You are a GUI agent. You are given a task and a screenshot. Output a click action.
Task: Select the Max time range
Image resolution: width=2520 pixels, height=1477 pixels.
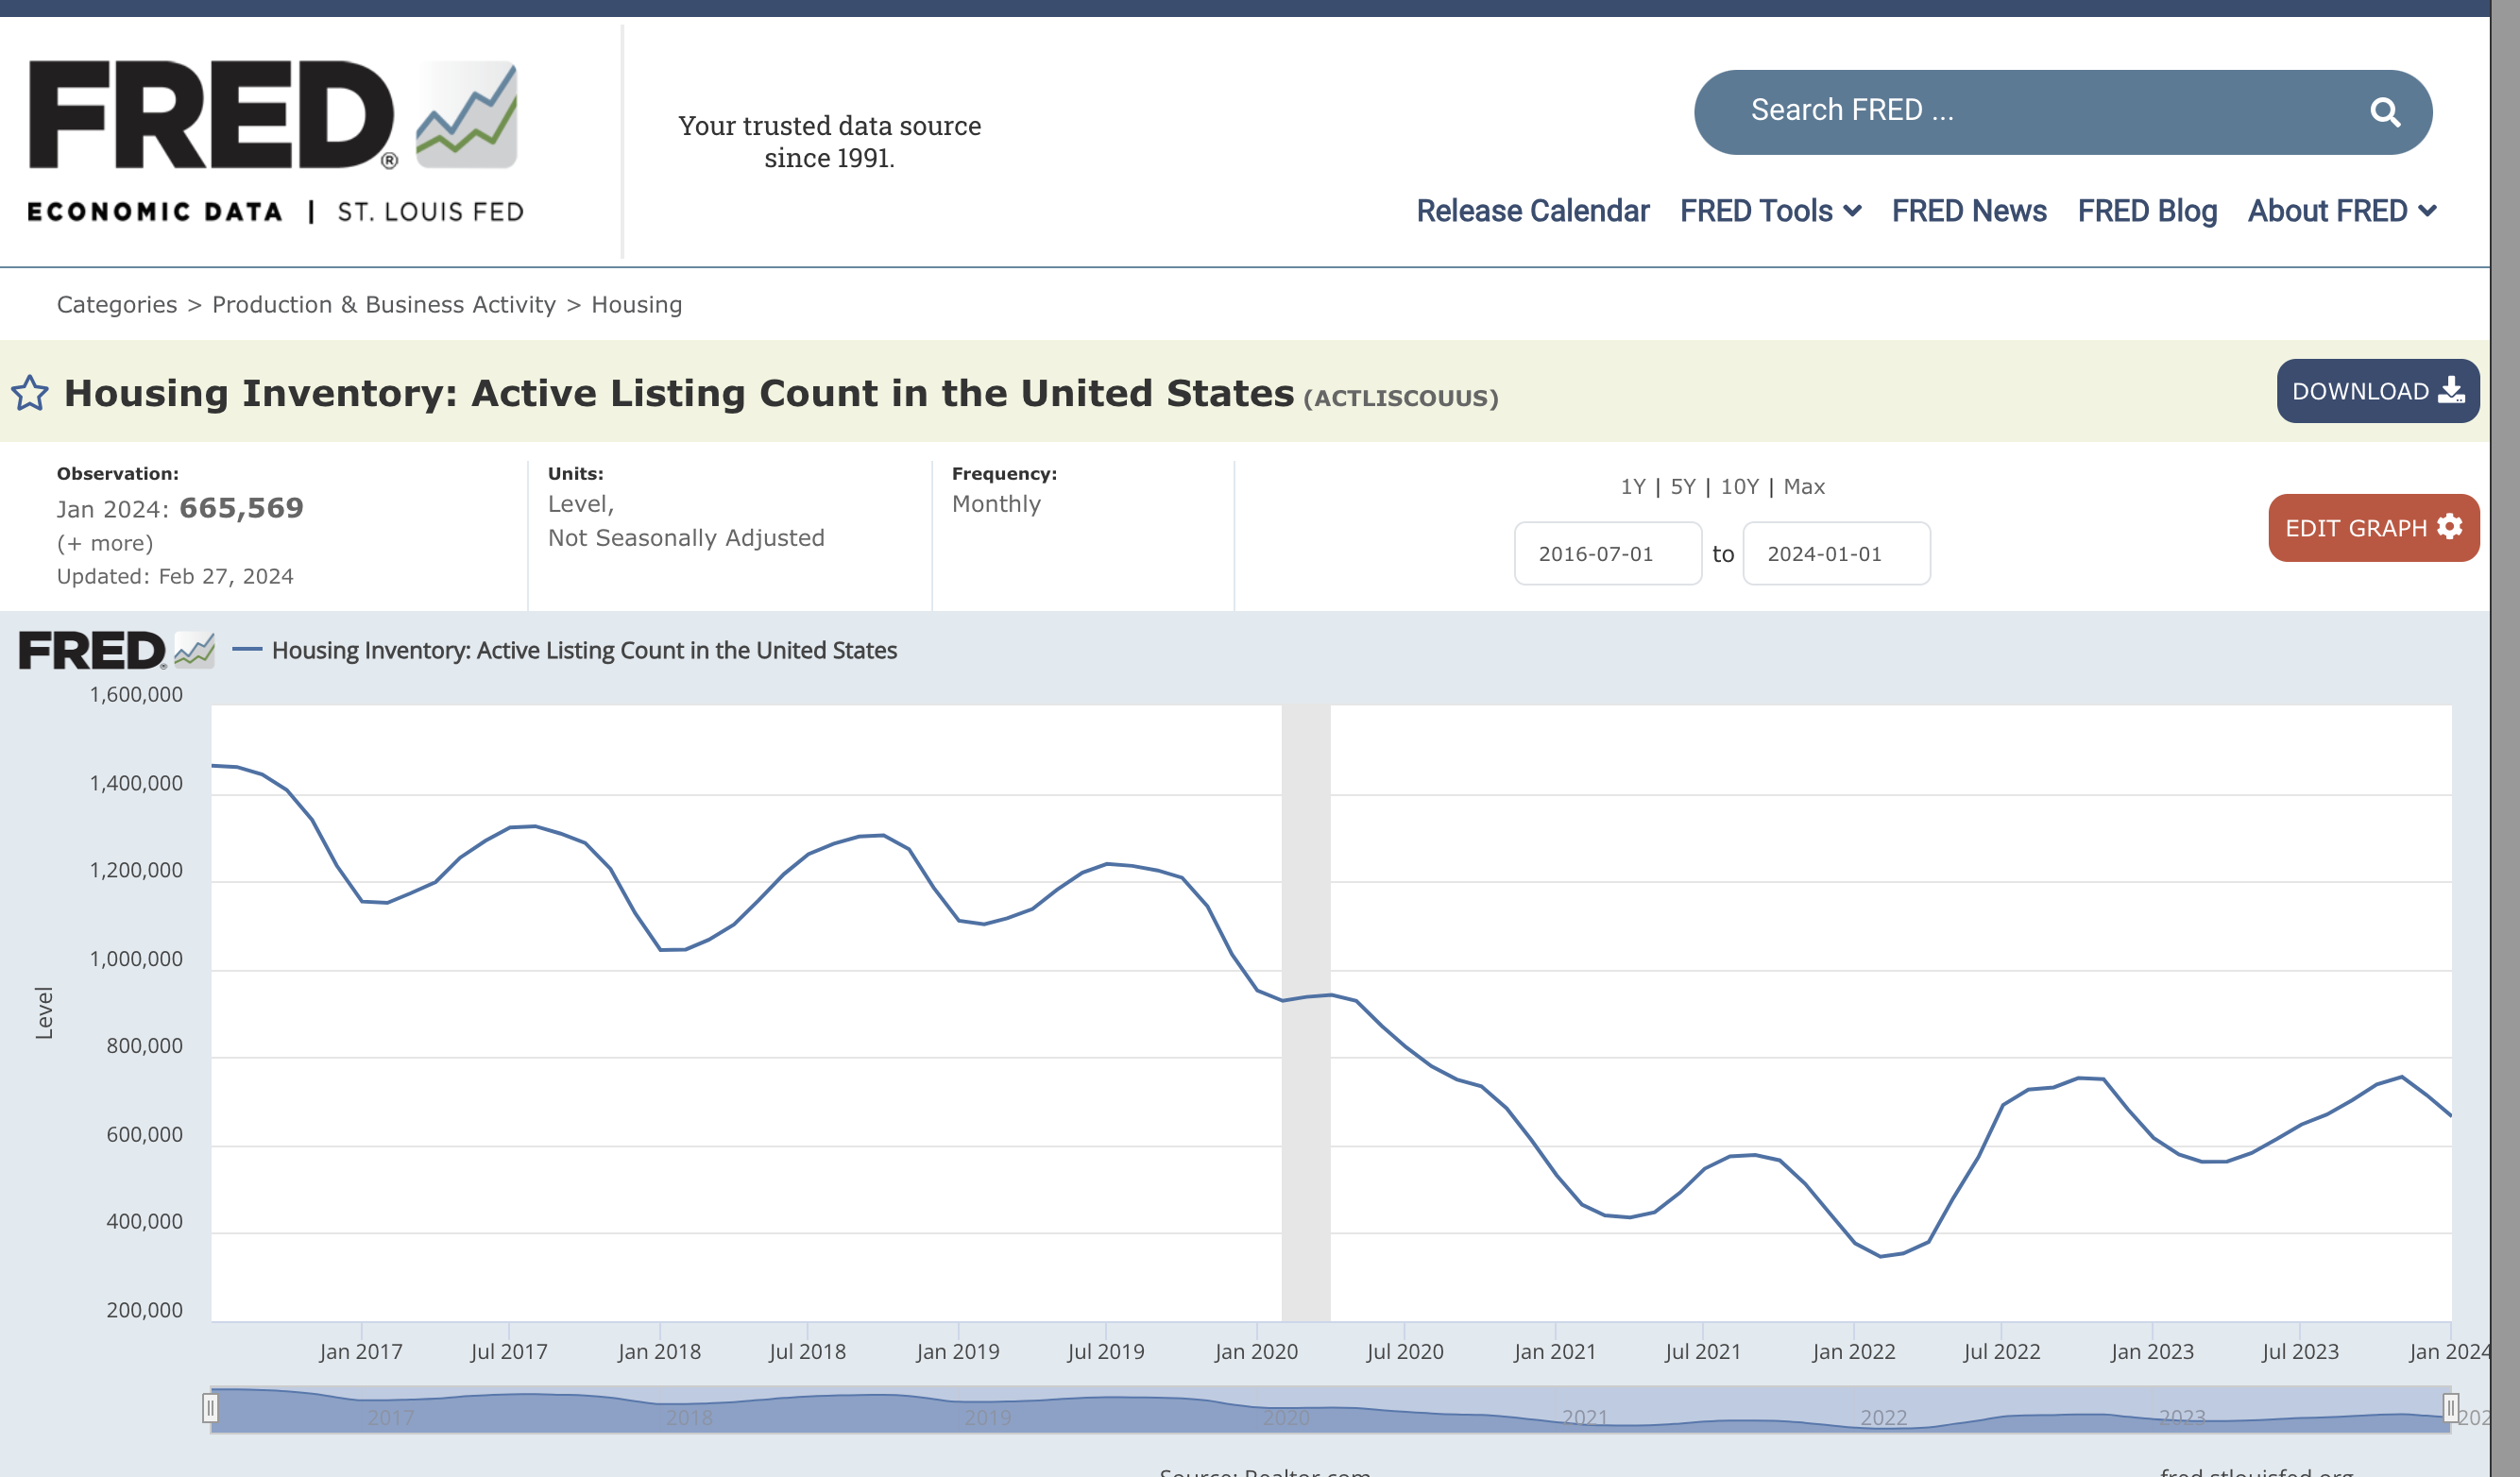click(x=1804, y=486)
